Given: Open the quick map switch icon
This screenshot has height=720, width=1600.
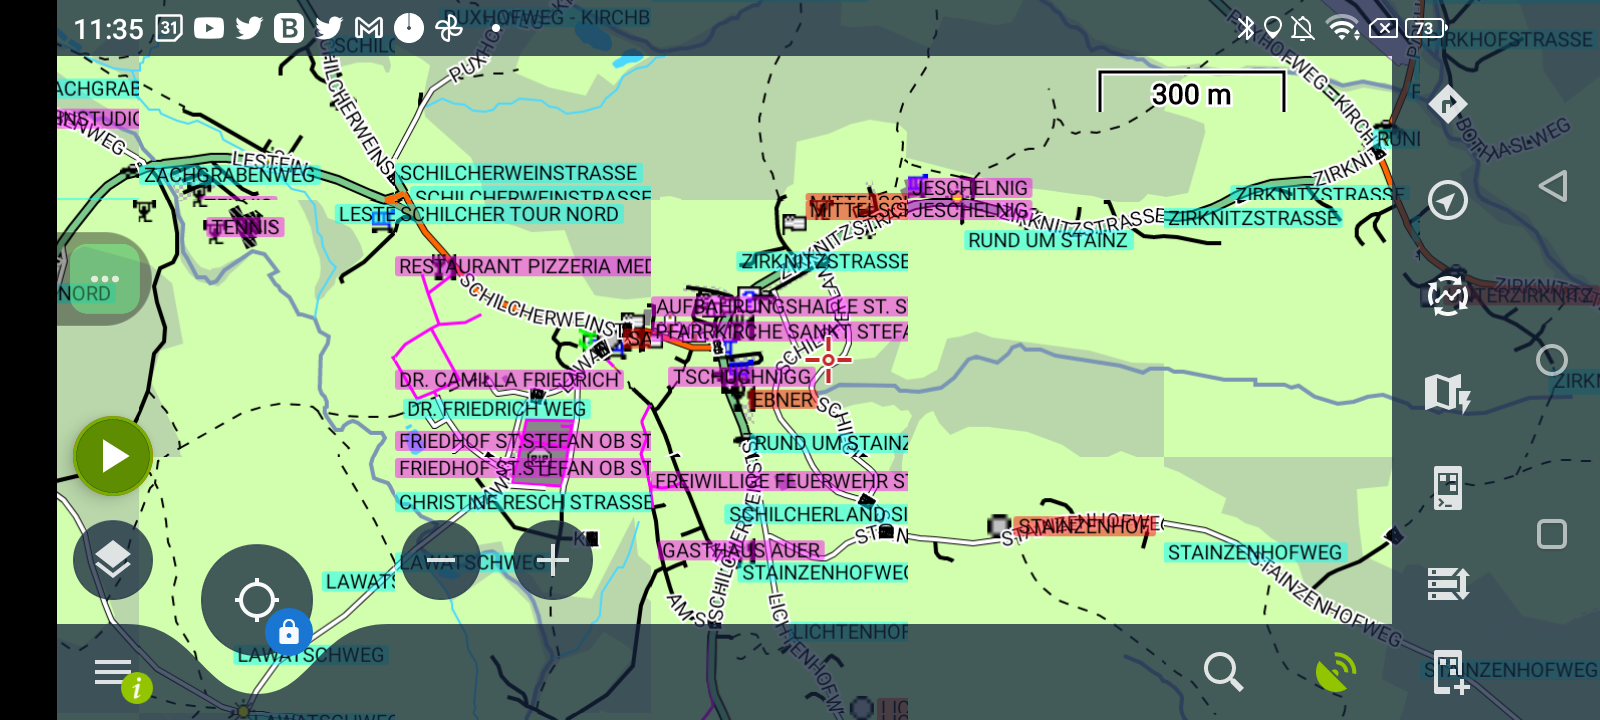Looking at the screenshot, I should (1447, 392).
